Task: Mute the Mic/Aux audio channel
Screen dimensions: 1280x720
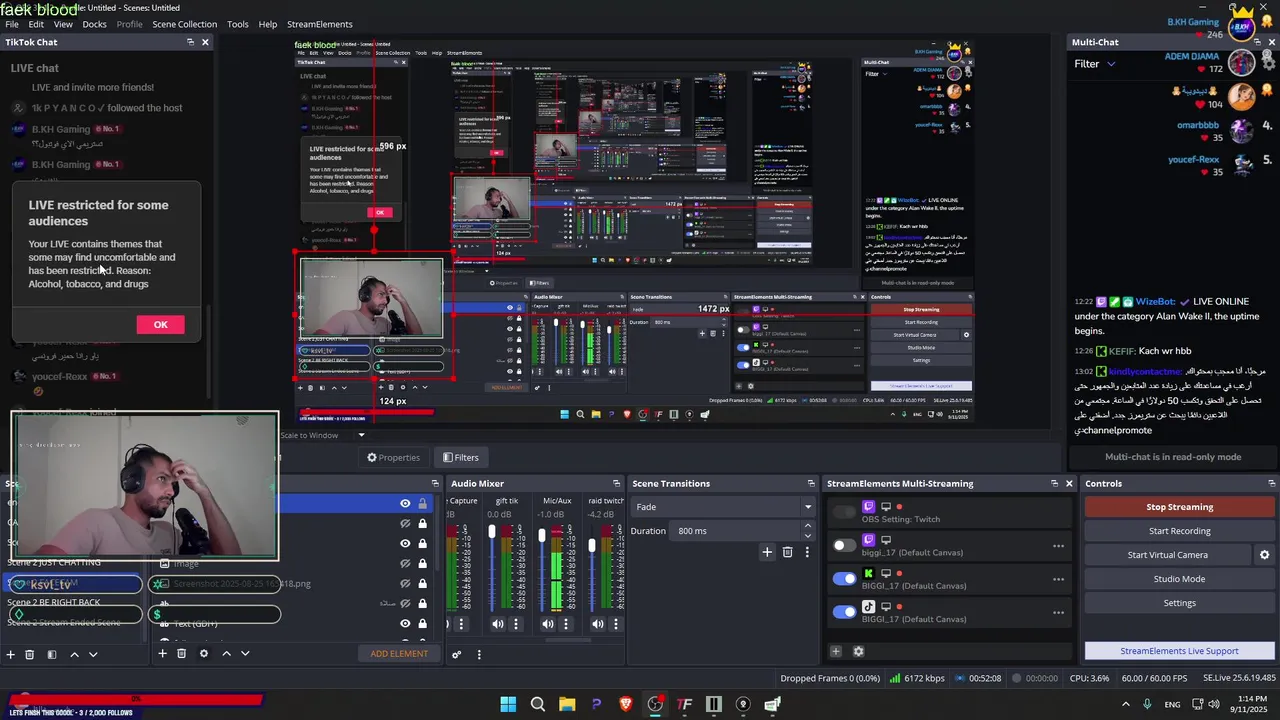Action: pos(548,624)
